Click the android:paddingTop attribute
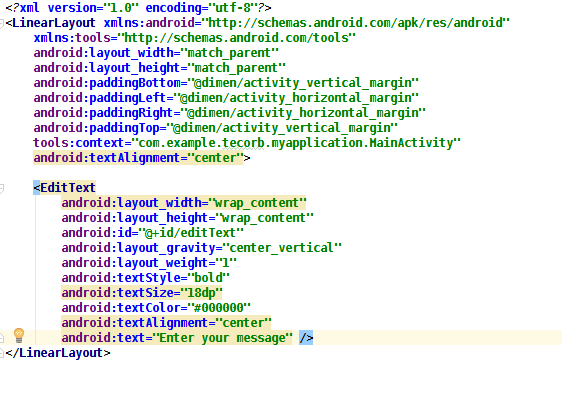Viewport: 562px width, 413px height. tap(216, 128)
